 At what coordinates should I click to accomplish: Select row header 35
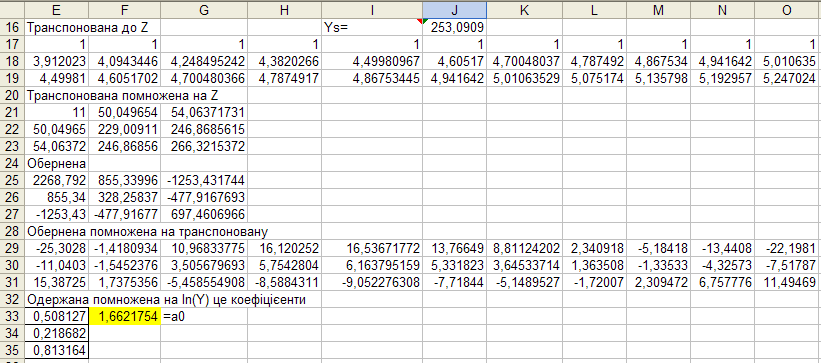tap(12, 350)
